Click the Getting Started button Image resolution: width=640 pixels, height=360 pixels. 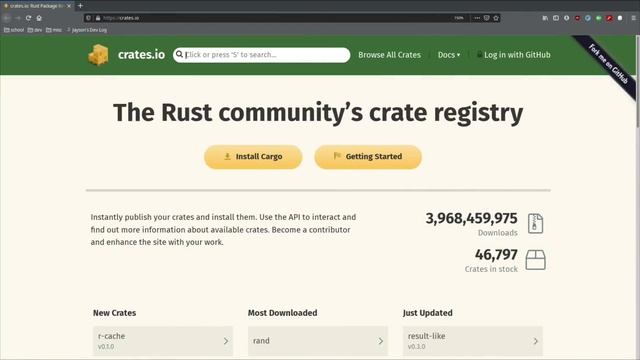[368, 157]
